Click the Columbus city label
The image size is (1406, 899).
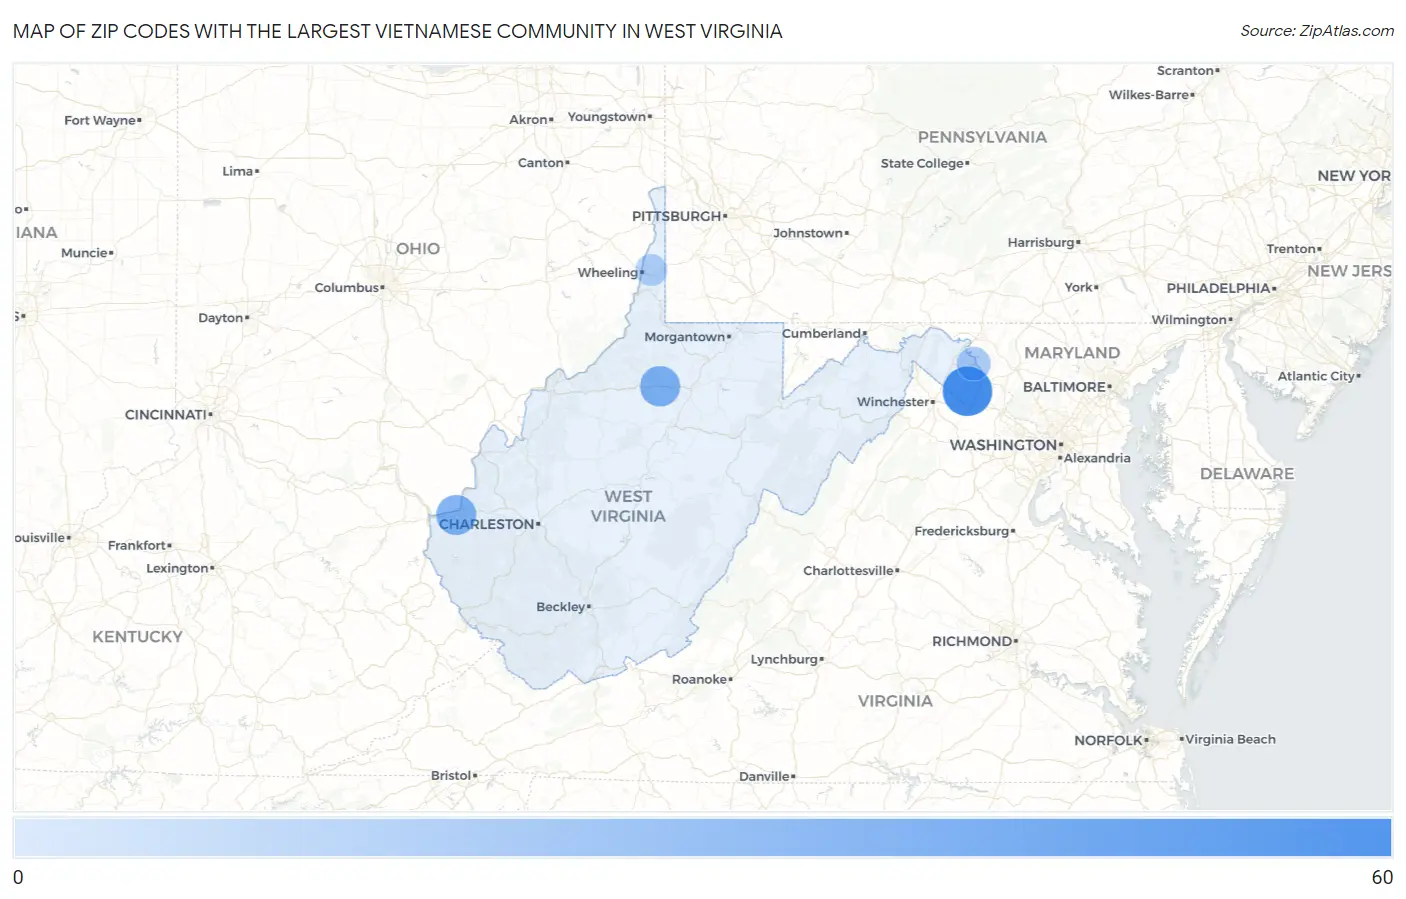tap(348, 288)
